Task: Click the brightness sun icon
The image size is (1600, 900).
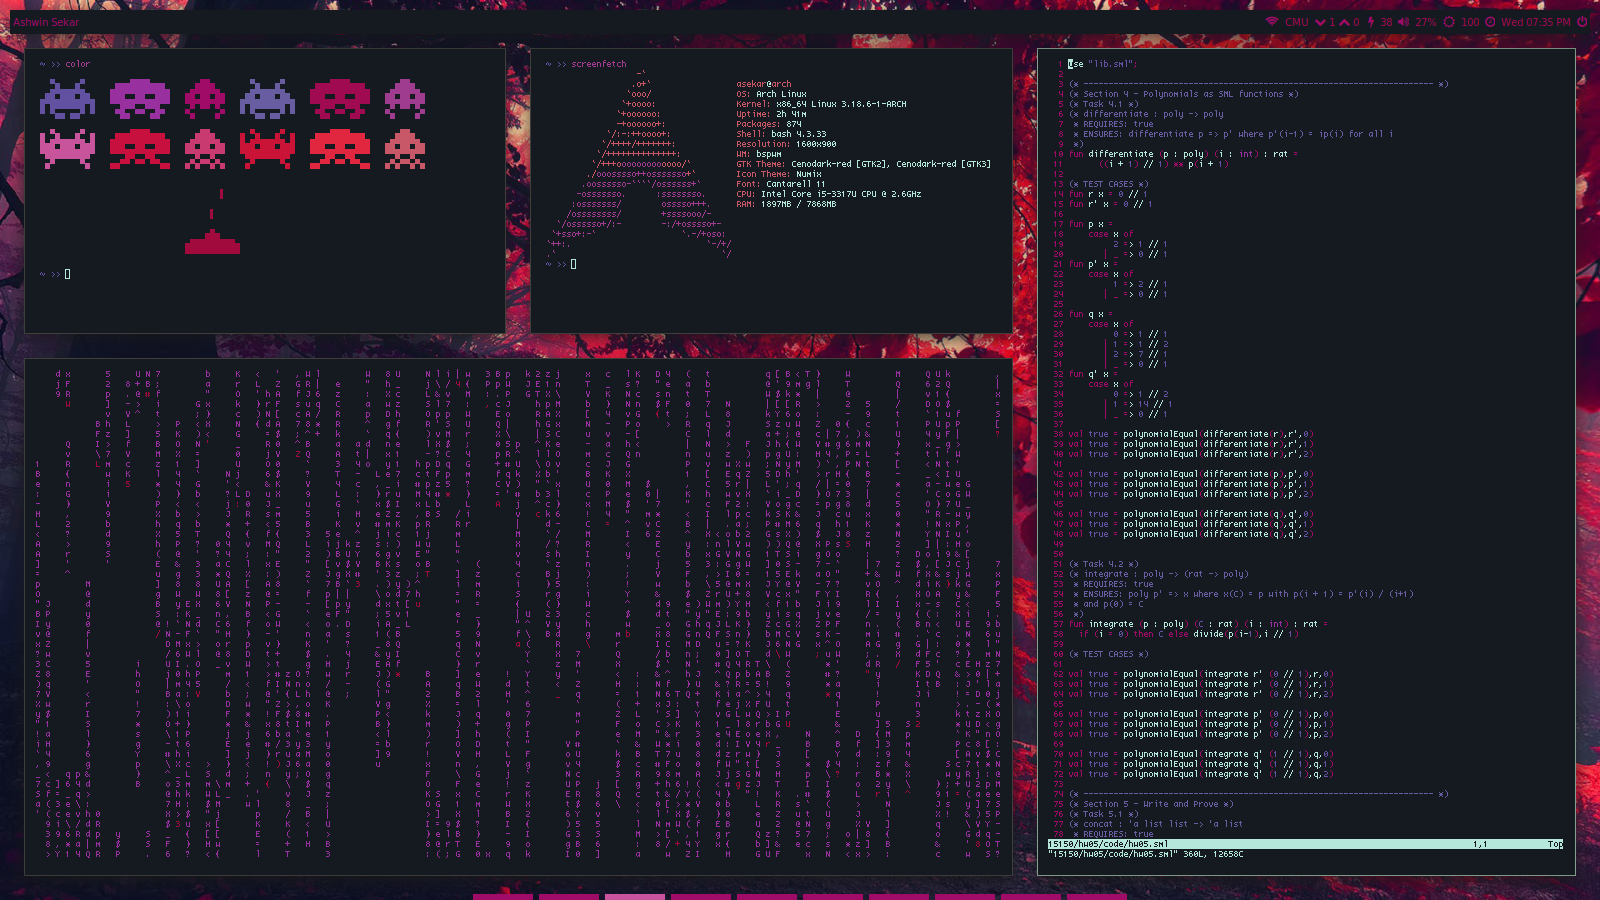Action: click(1449, 21)
